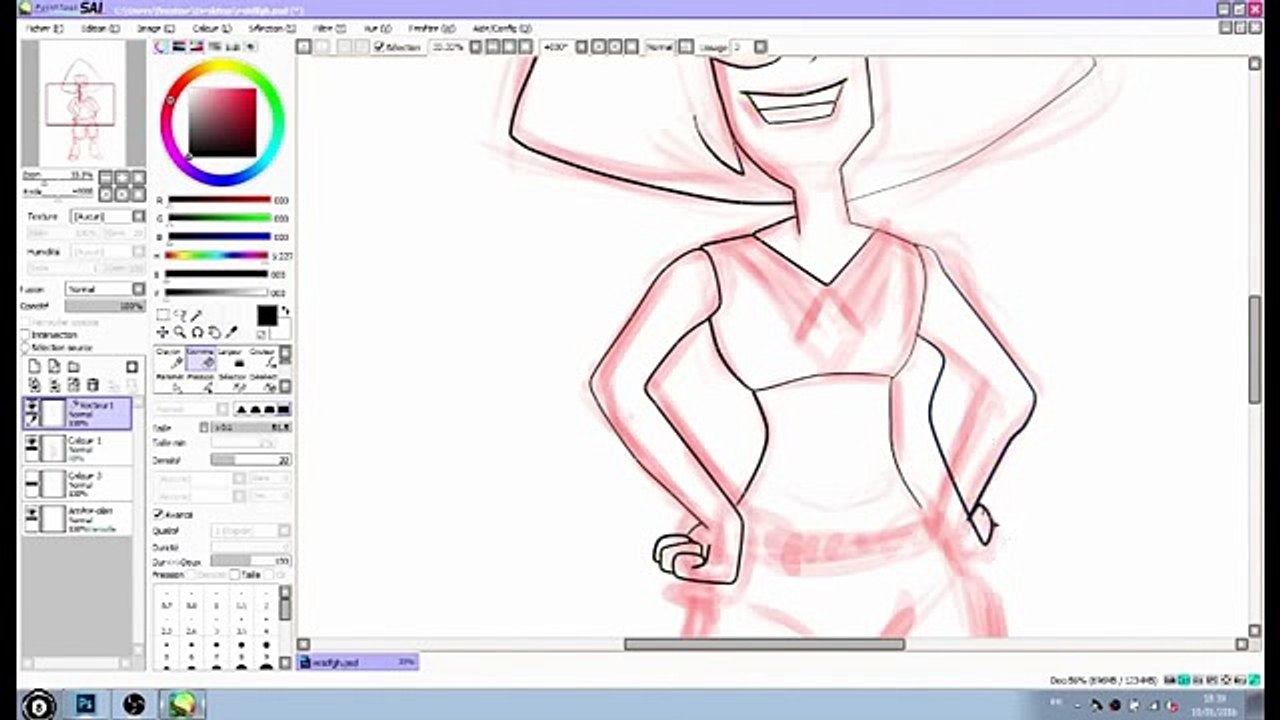
Task: Enable the Intersection checkbox
Action: (x=26, y=335)
